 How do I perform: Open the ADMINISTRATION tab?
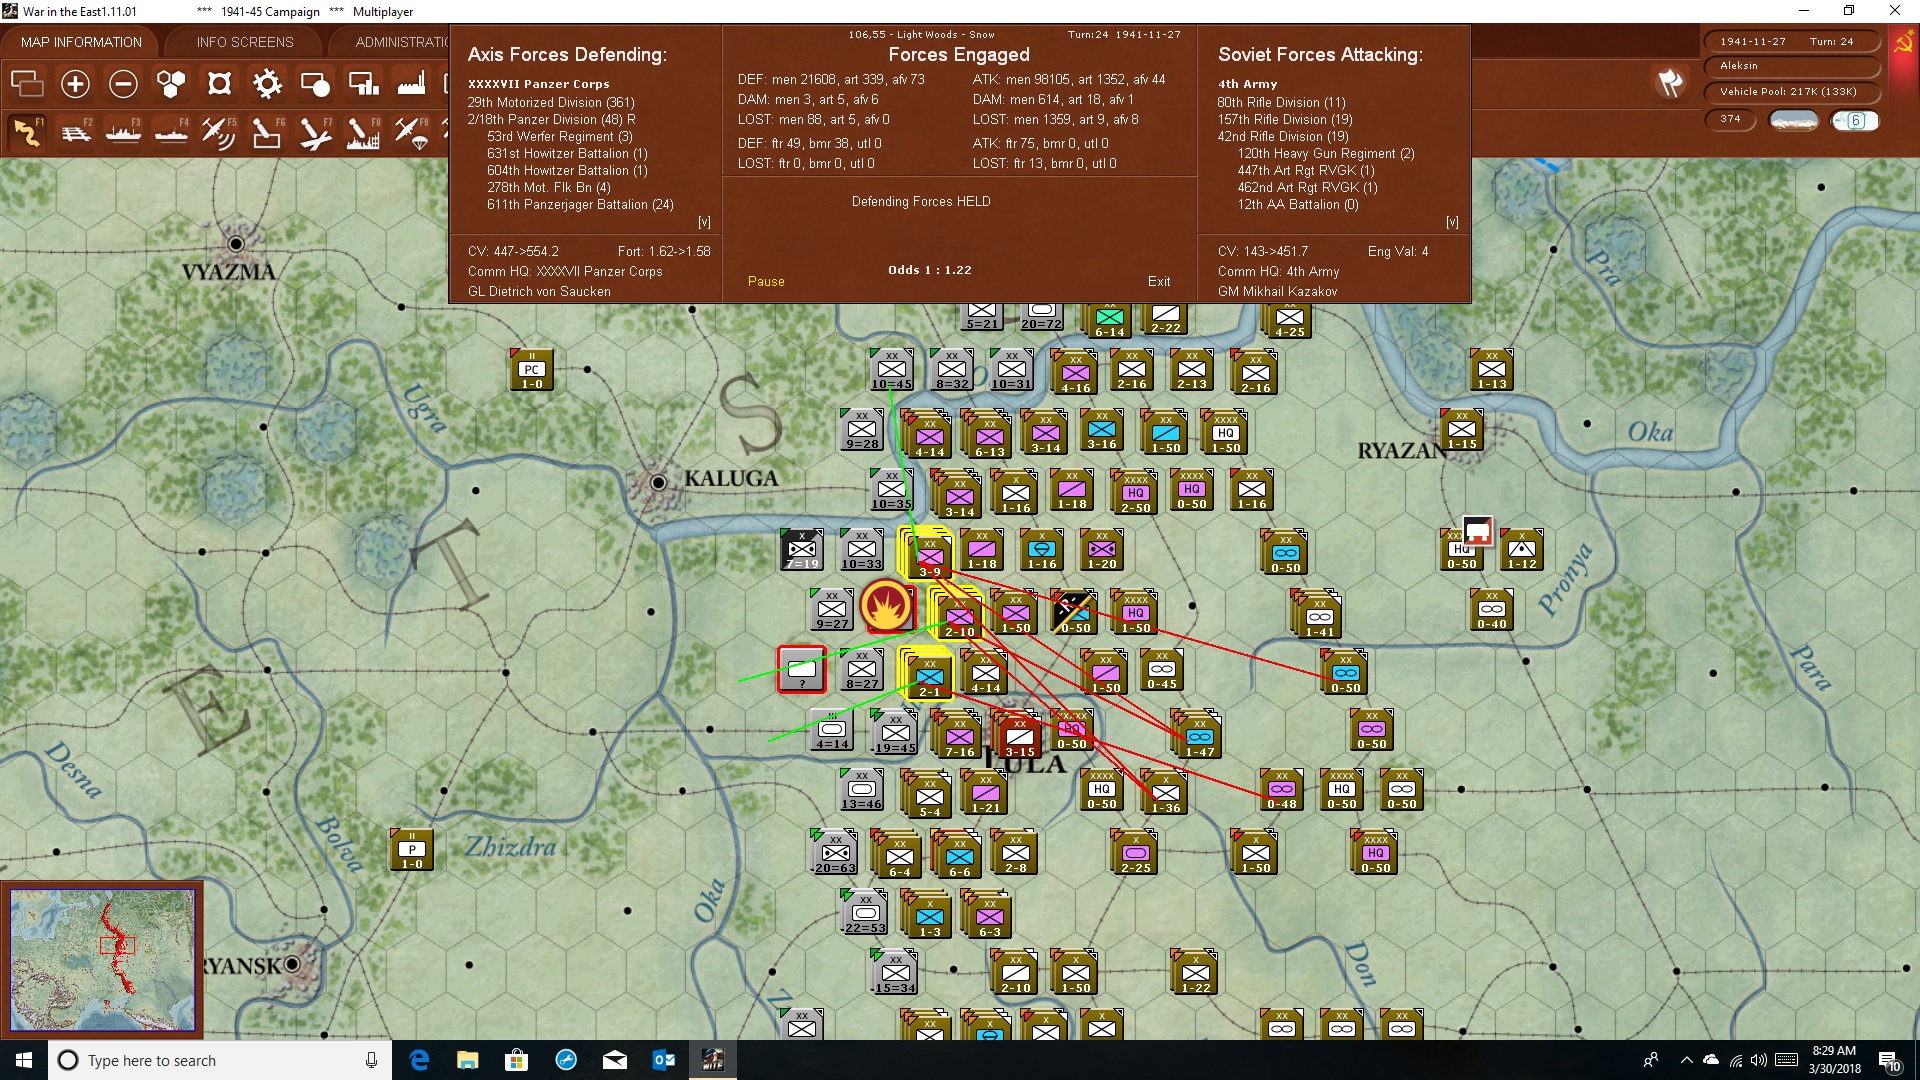pyautogui.click(x=400, y=42)
